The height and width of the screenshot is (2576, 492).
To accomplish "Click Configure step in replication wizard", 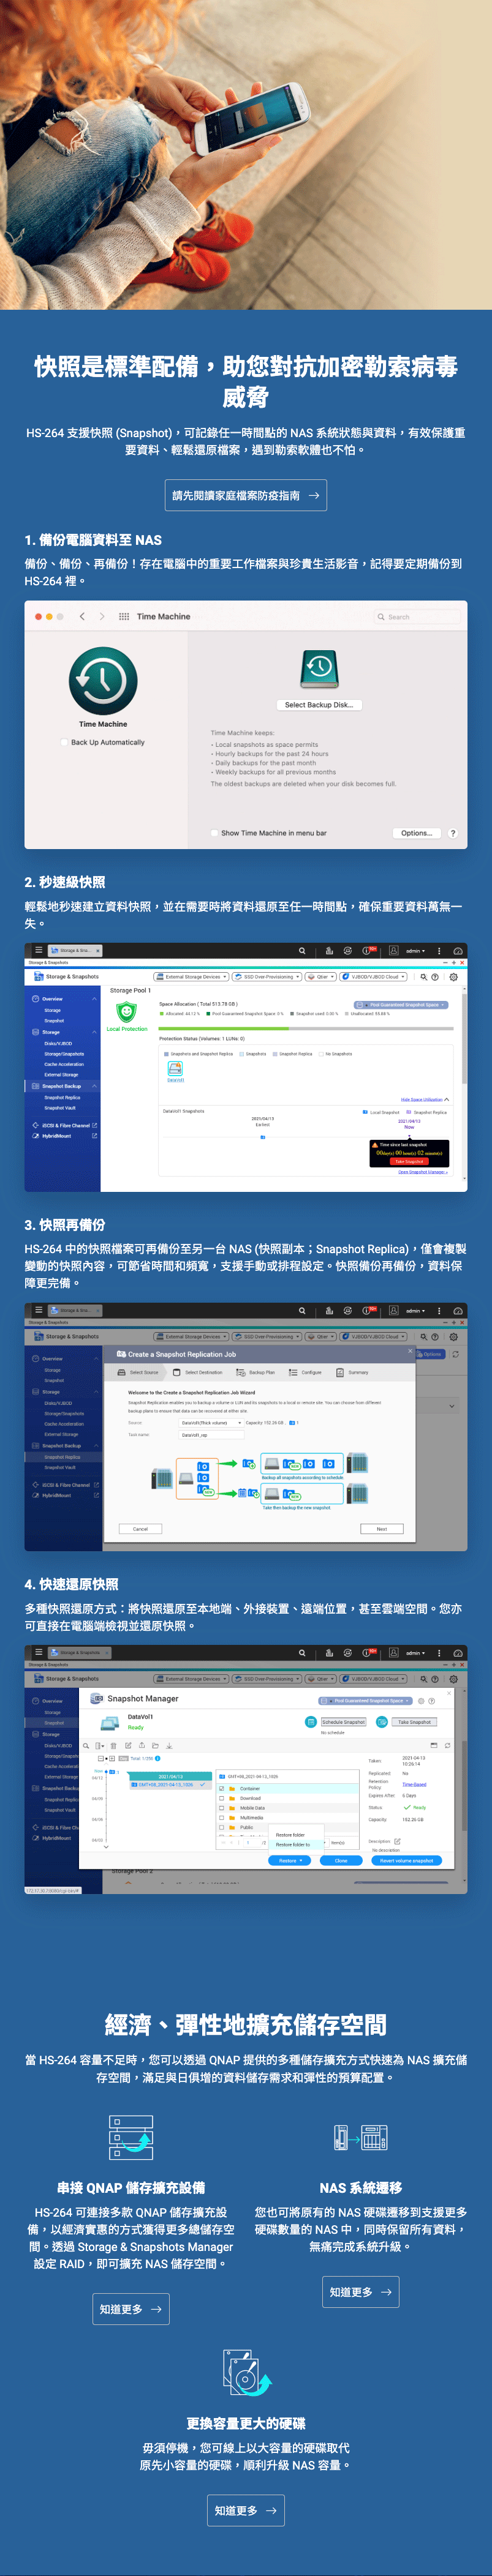I will (305, 1372).
